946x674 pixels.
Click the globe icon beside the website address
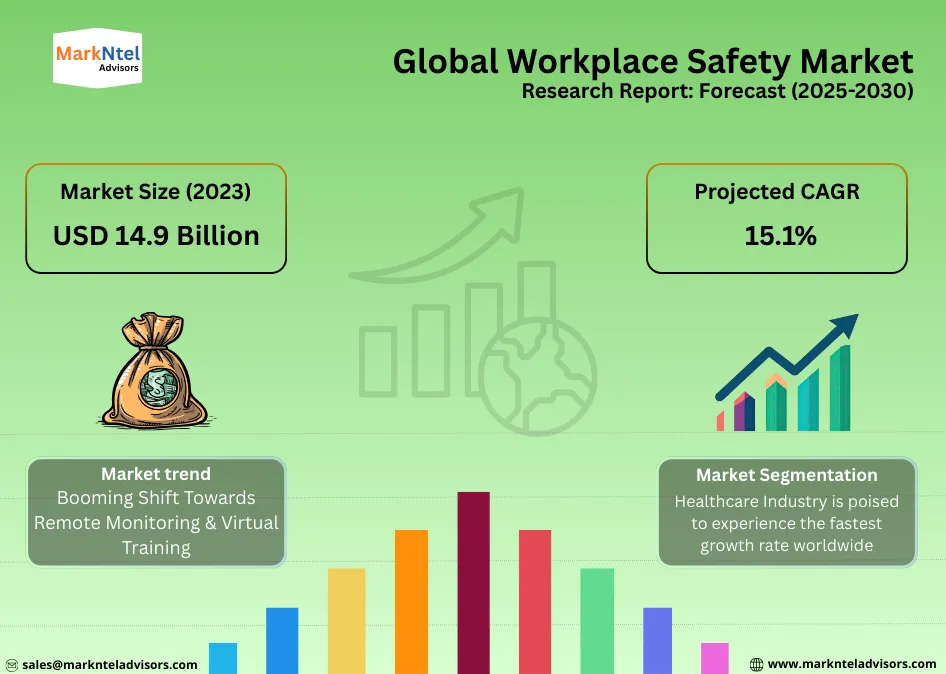coord(756,663)
